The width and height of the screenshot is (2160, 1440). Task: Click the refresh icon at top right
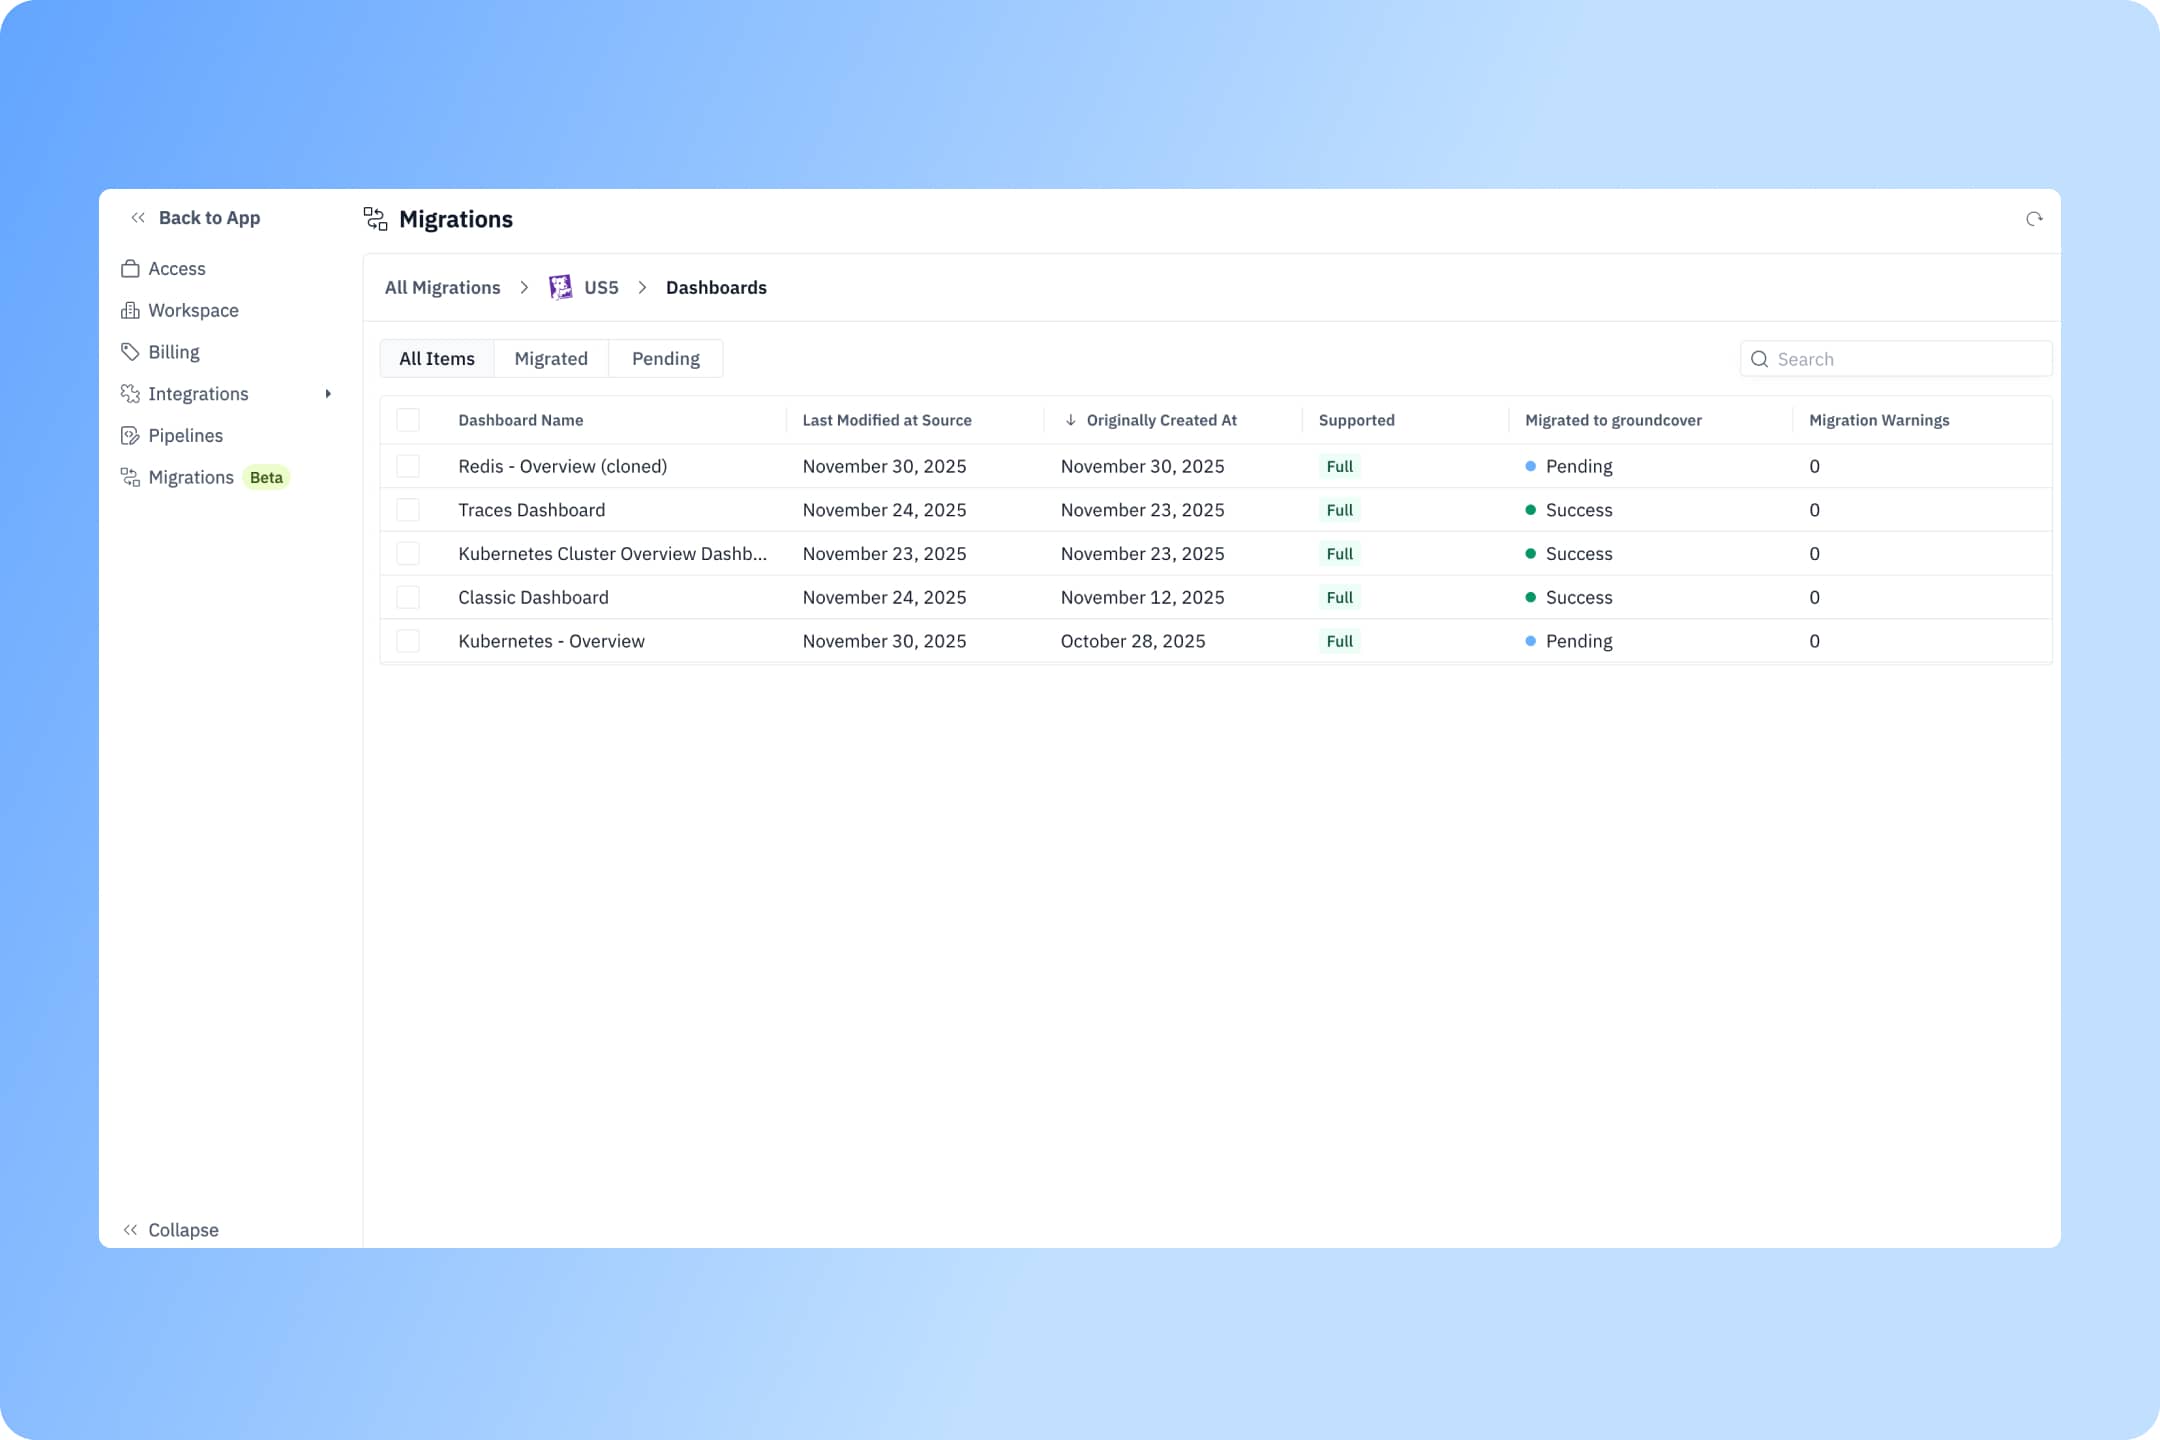coord(2033,219)
